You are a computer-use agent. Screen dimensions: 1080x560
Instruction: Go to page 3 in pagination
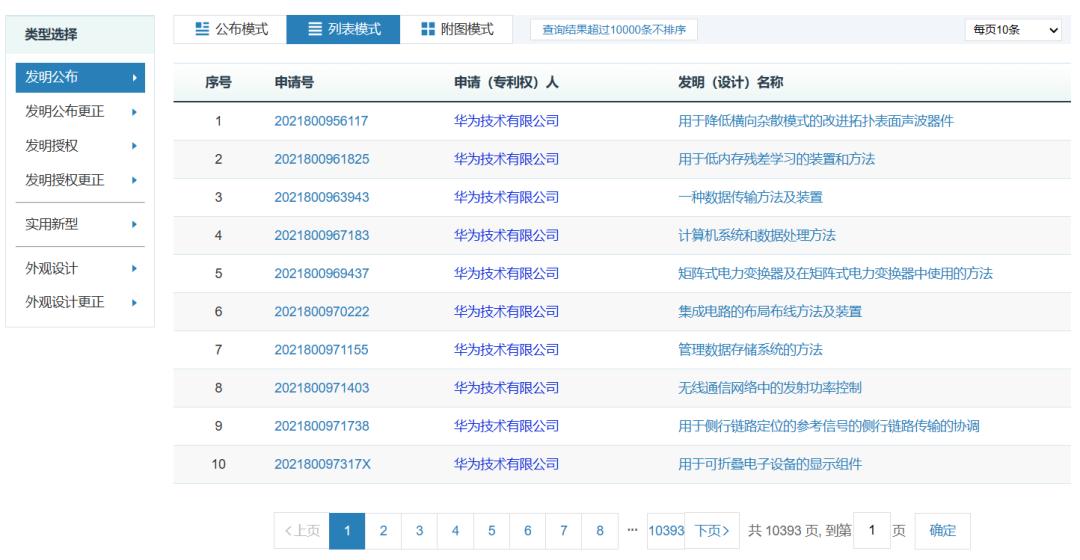tap(419, 530)
